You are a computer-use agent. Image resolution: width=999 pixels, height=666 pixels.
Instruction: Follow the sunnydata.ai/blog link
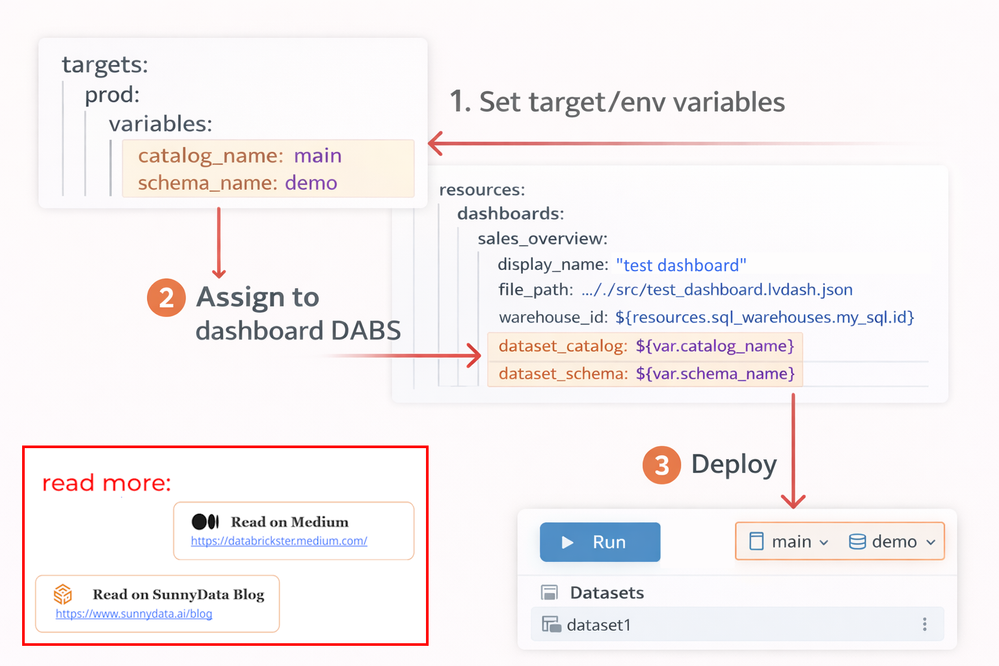click(133, 612)
